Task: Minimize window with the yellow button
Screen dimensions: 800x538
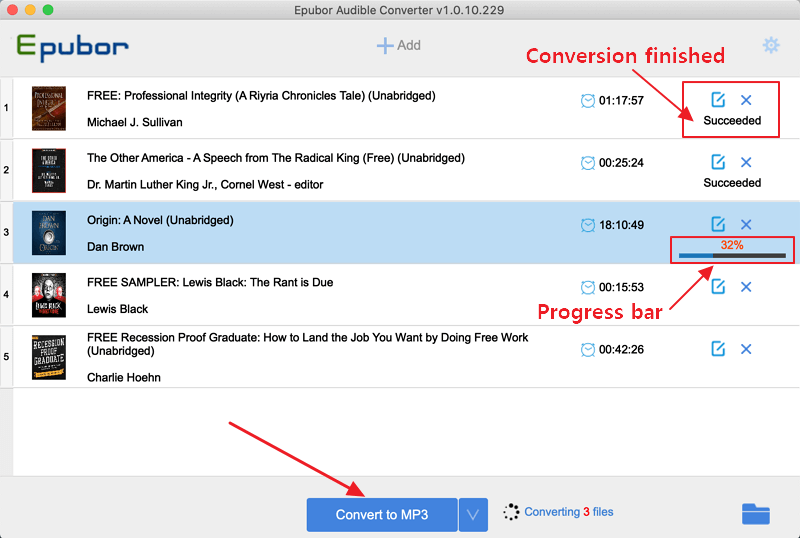Action: [x=30, y=10]
